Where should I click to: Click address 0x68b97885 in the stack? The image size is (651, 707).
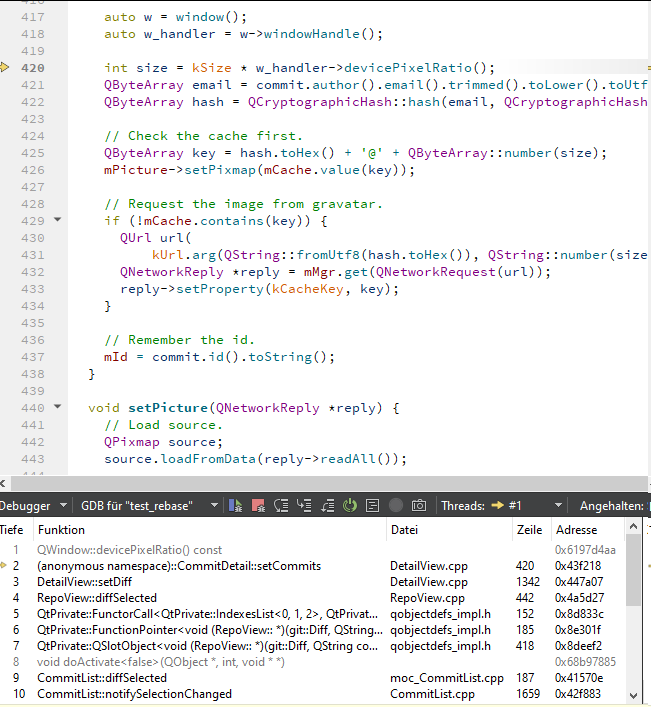(585, 661)
